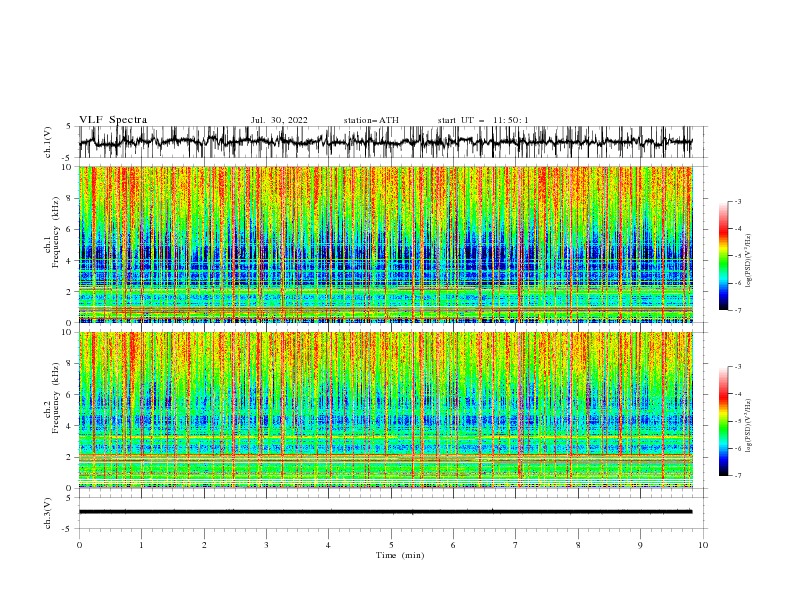
Task: Click the ch.1 log(PSD) colorbar label
Action: pos(748,261)
